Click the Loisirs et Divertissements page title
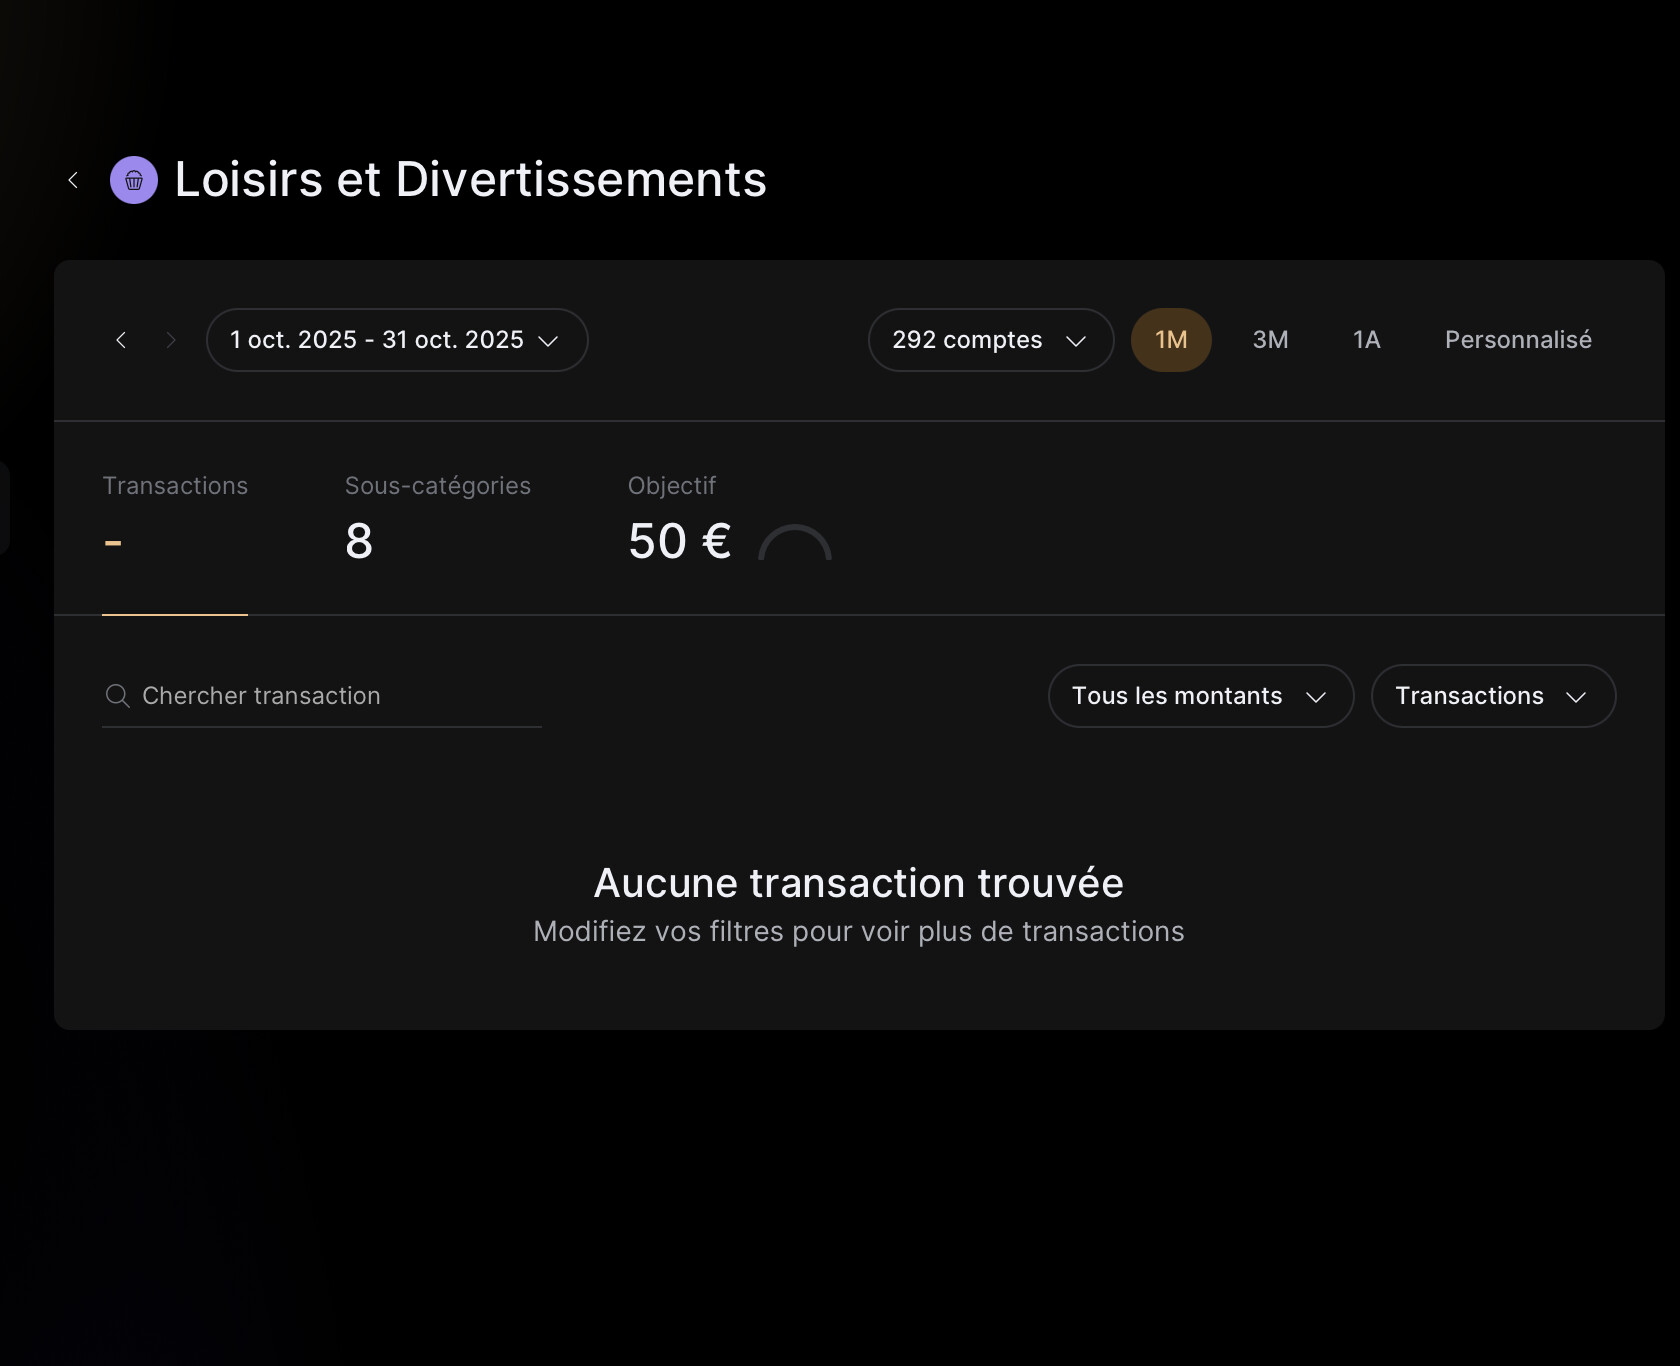 [x=470, y=180]
